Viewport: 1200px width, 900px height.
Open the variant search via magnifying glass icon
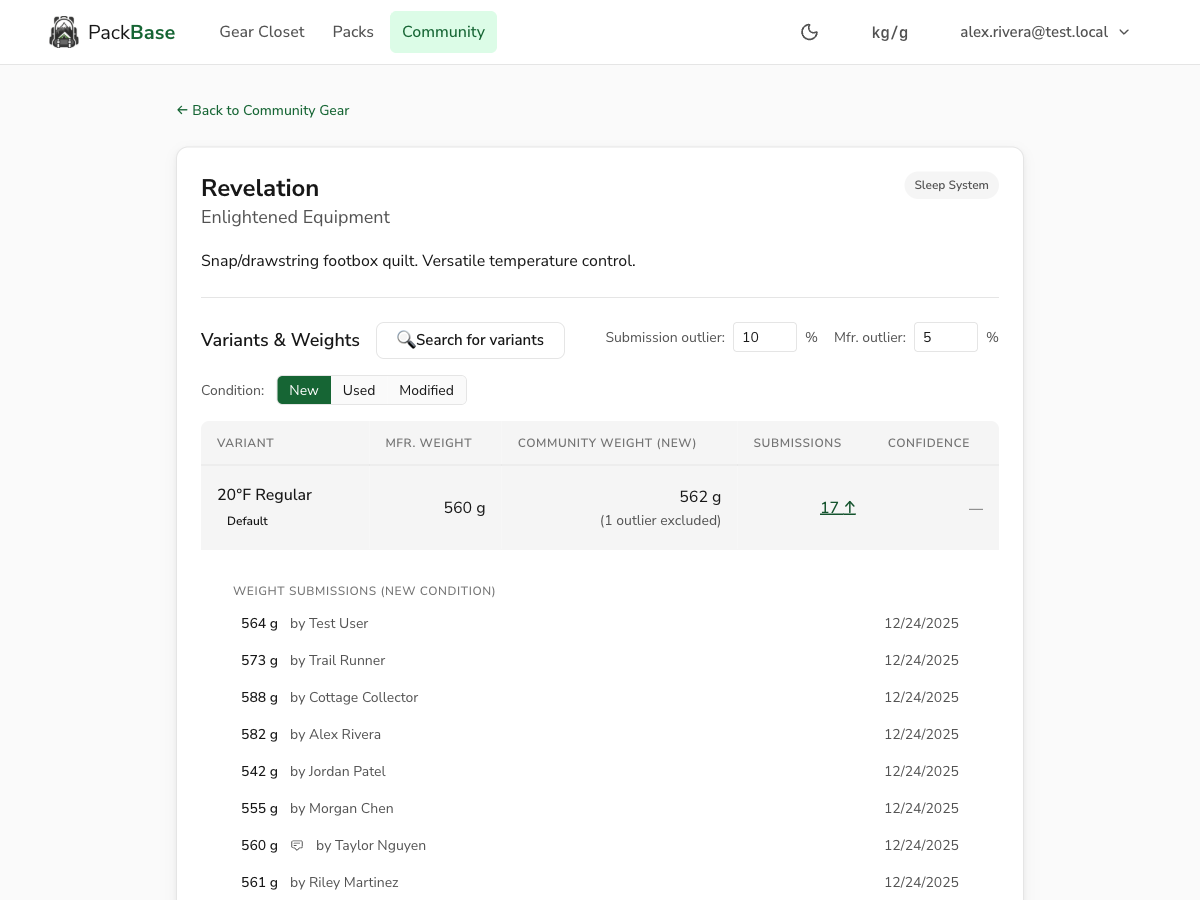click(x=406, y=339)
